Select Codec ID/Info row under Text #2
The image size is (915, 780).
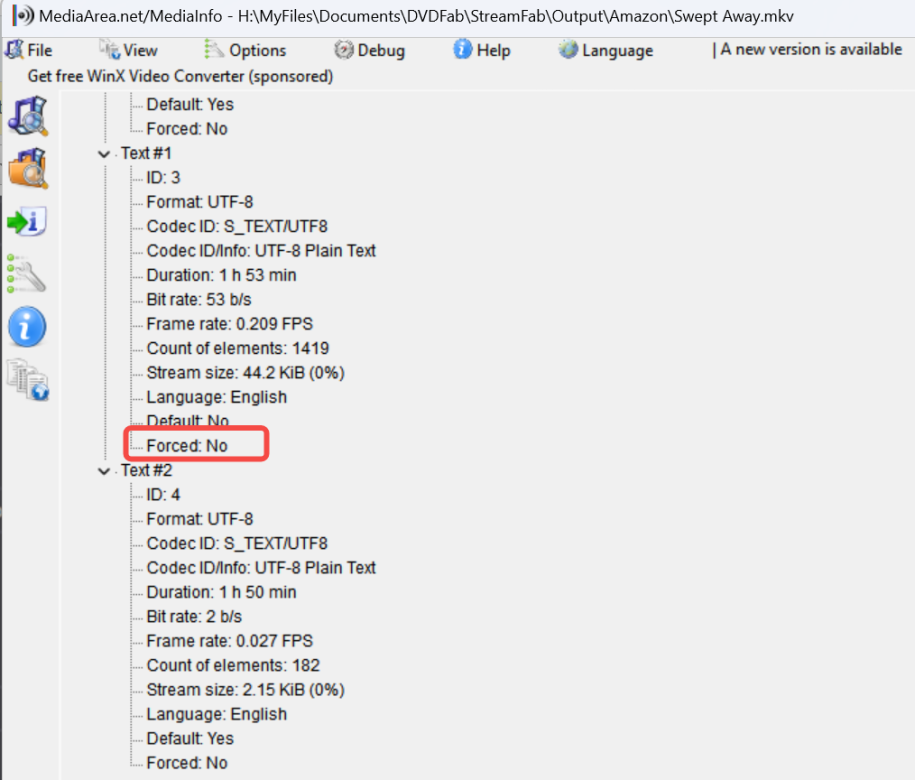[261, 568]
